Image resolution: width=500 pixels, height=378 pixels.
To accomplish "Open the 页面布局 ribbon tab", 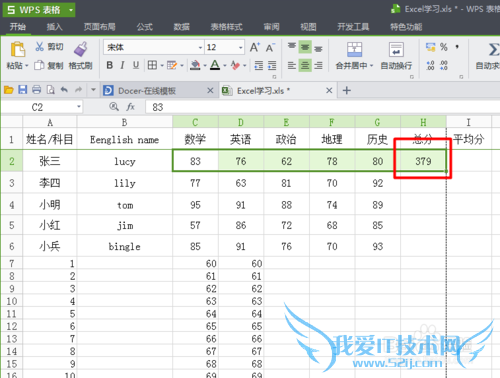I will tap(99, 27).
